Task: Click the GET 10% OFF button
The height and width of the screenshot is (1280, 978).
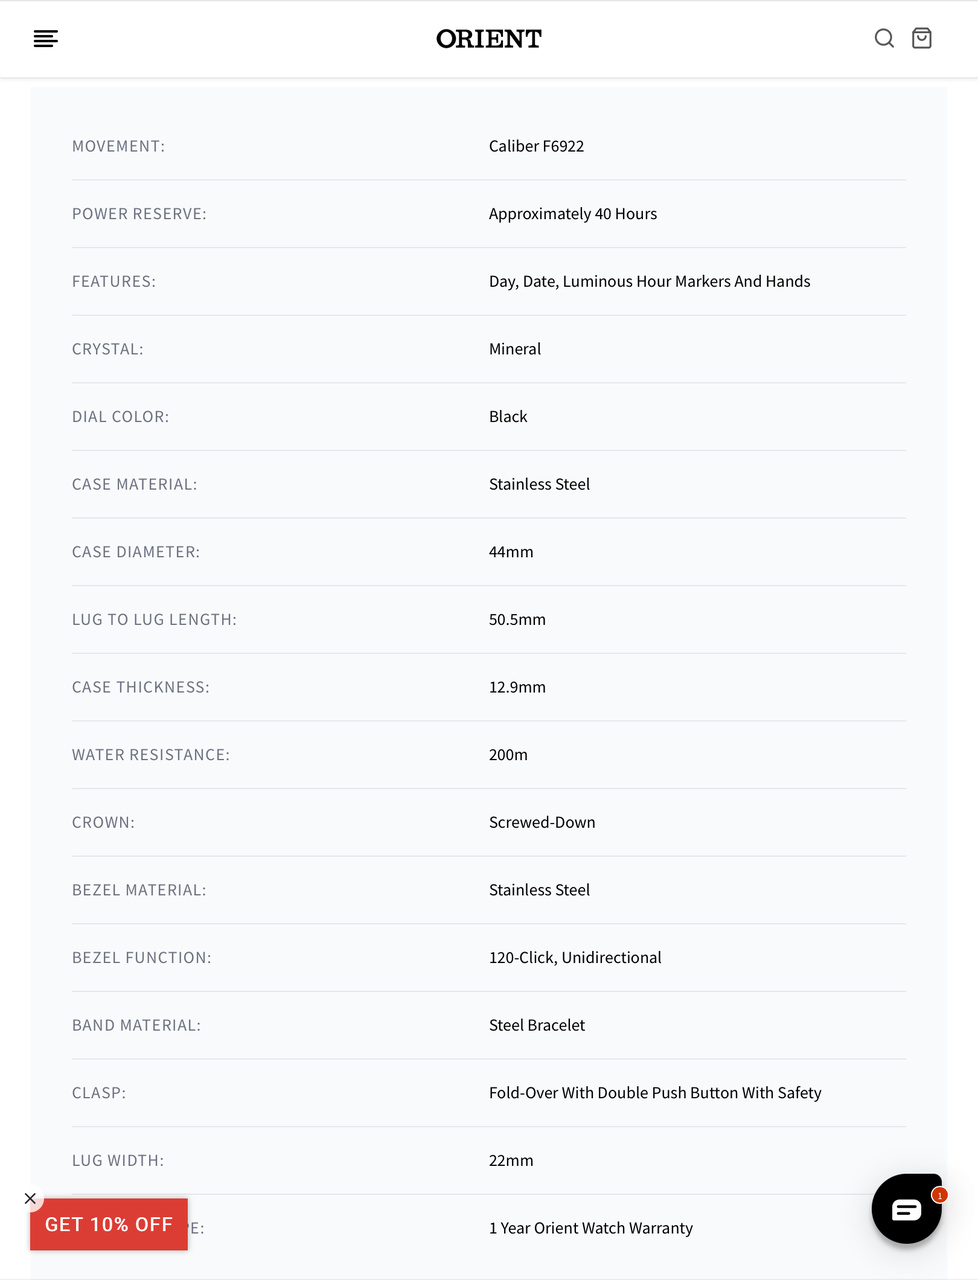Action: pyautogui.click(x=109, y=1225)
